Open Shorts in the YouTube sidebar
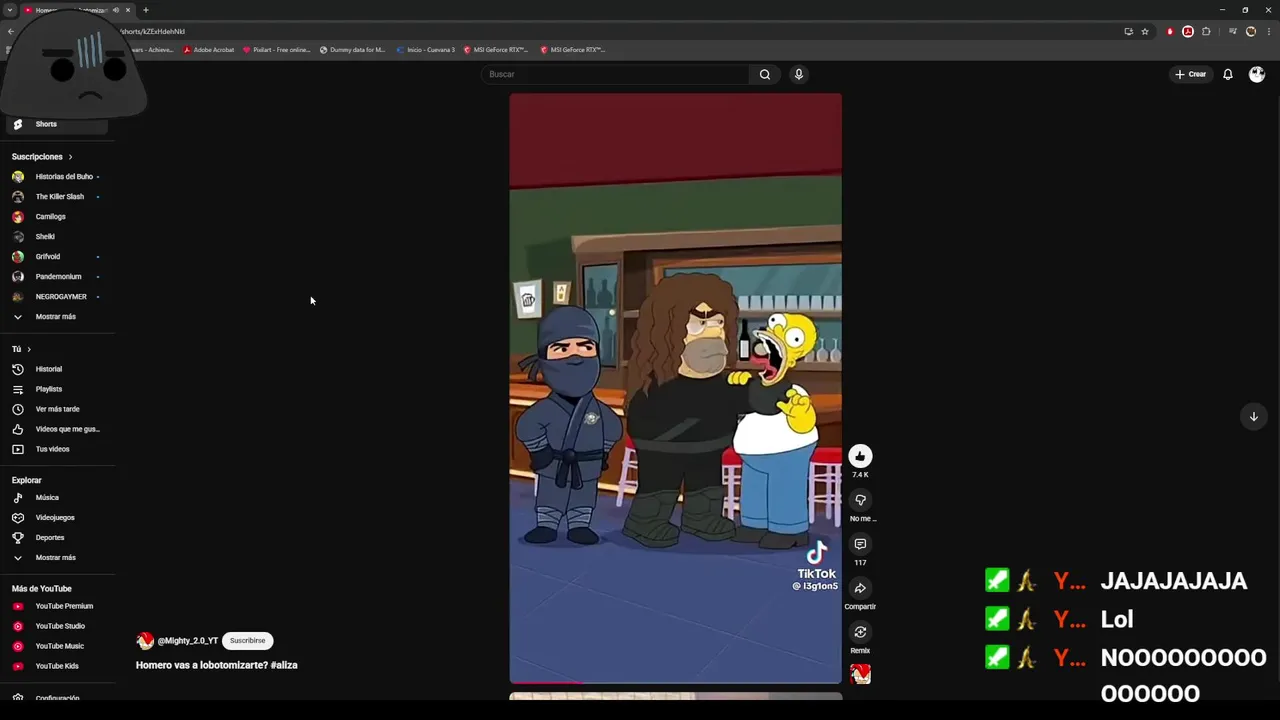 pos(57,124)
